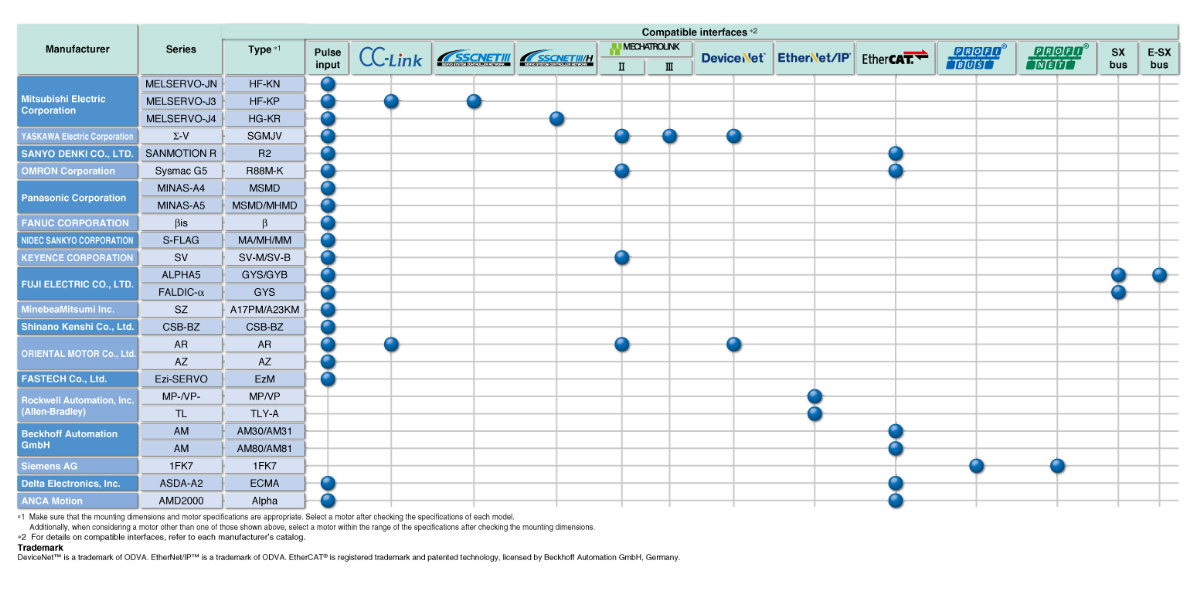
Task: Click the SSCNET III logo
Action: pyautogui.click(x=474, y=58)
